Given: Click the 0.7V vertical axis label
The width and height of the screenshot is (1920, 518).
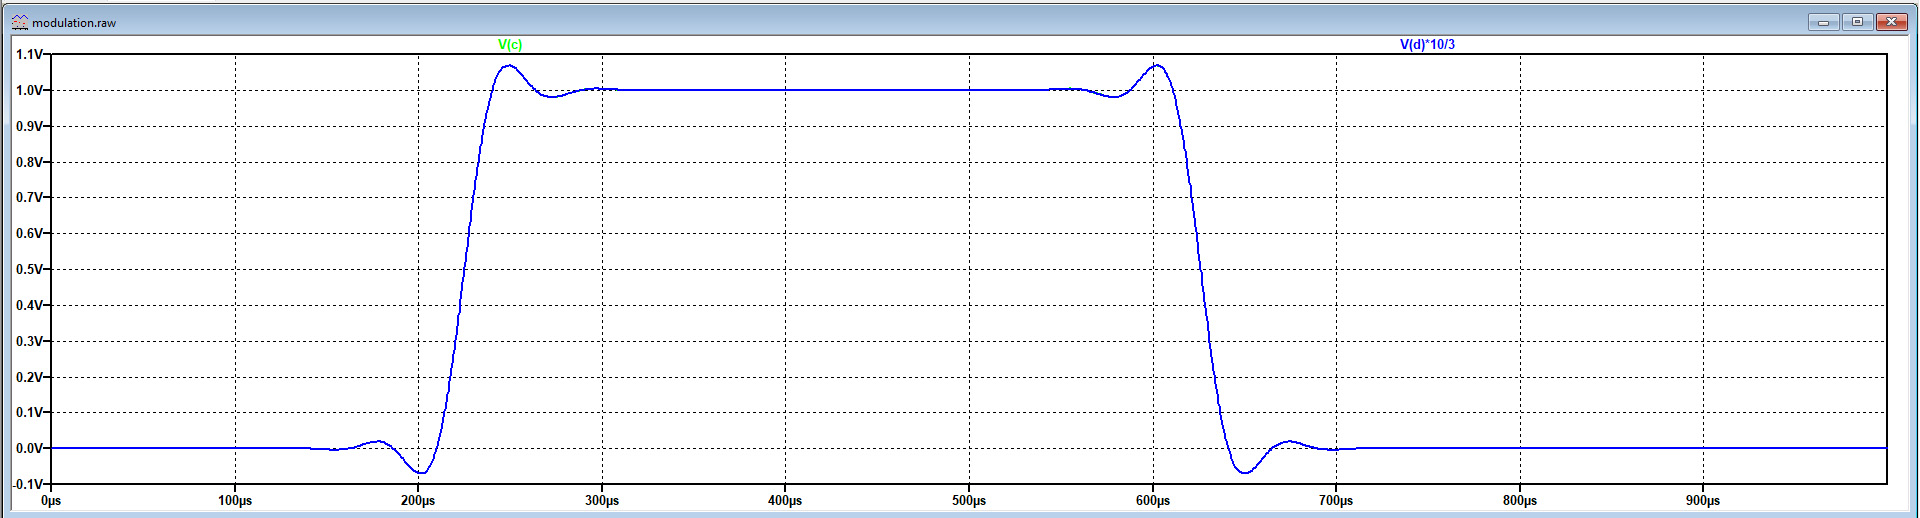Looking at the screenshot, I should coord(29,197).
